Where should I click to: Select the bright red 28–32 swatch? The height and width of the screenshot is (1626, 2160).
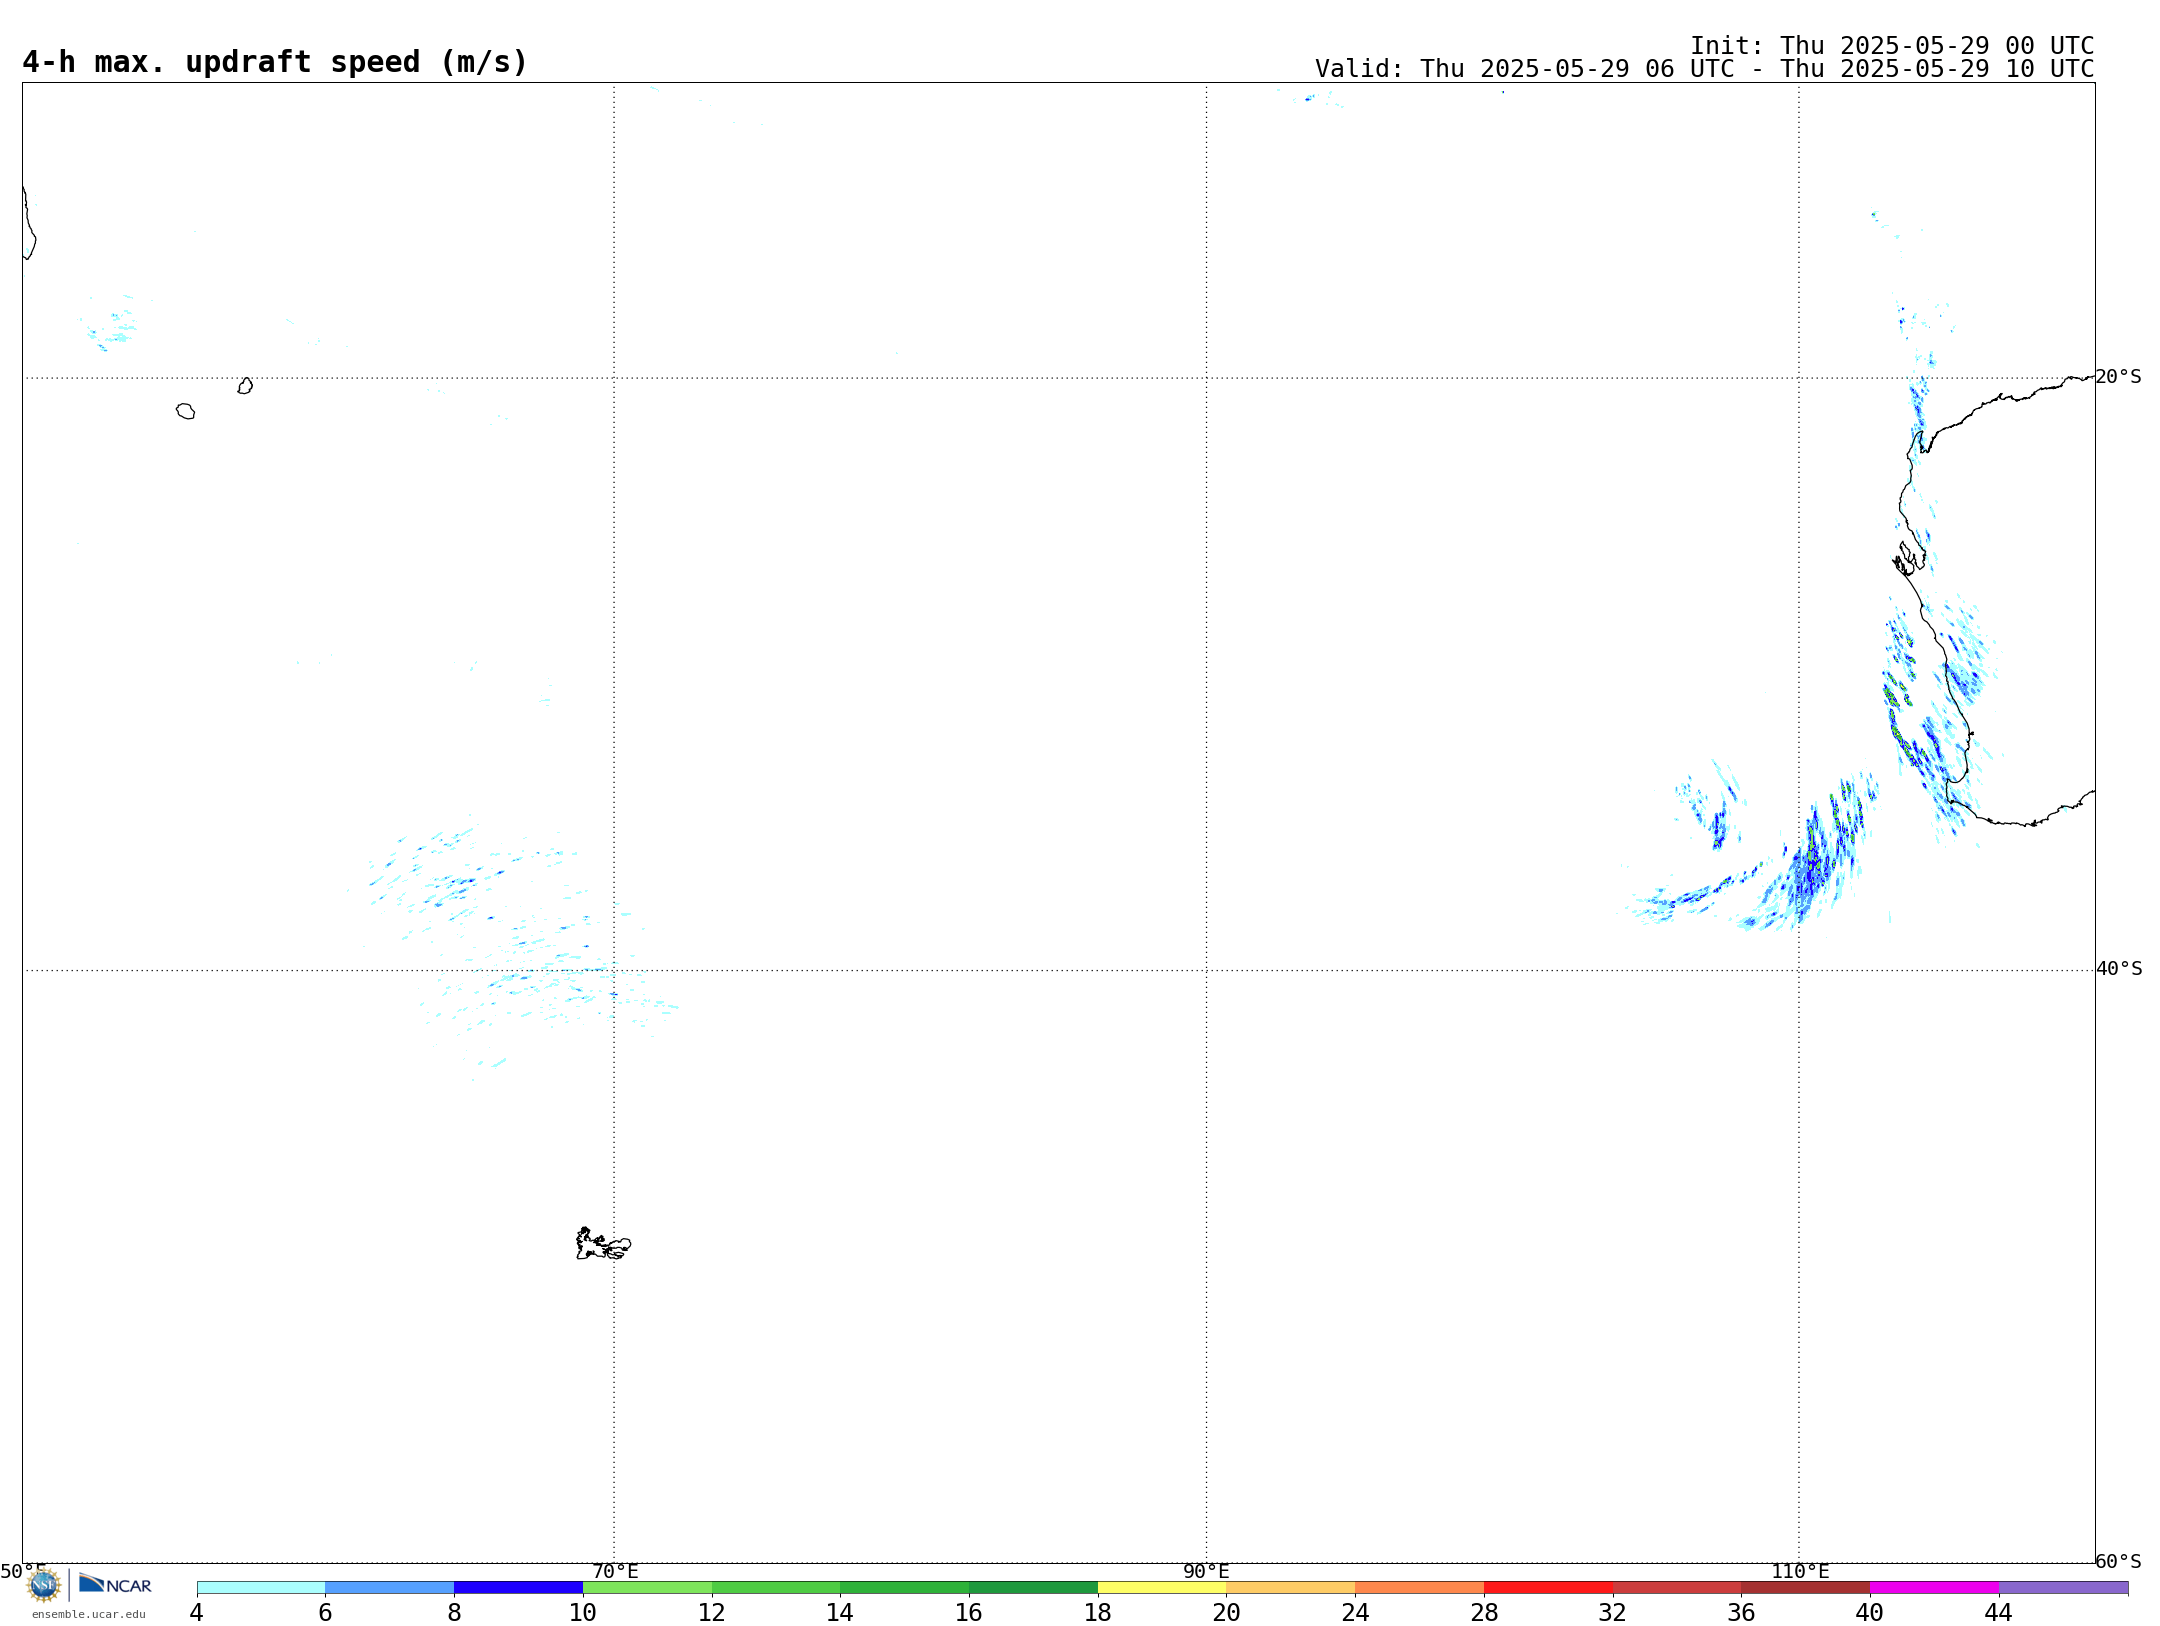tap(1549, 1588)
